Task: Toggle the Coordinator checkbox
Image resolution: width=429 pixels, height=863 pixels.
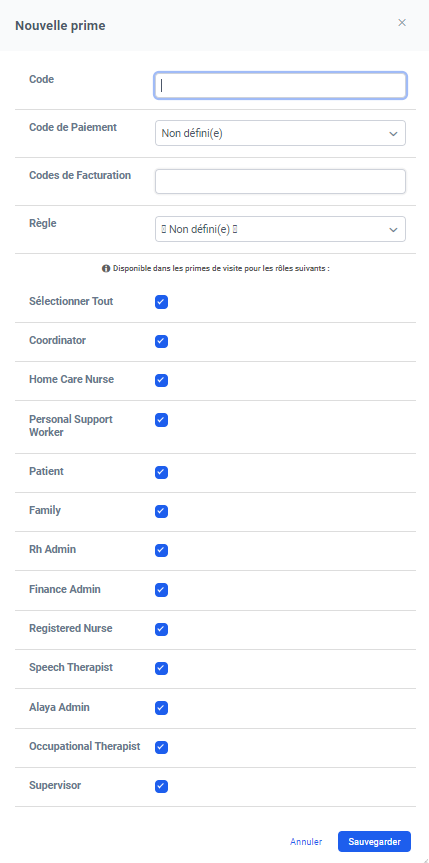Action: (161, 341)
